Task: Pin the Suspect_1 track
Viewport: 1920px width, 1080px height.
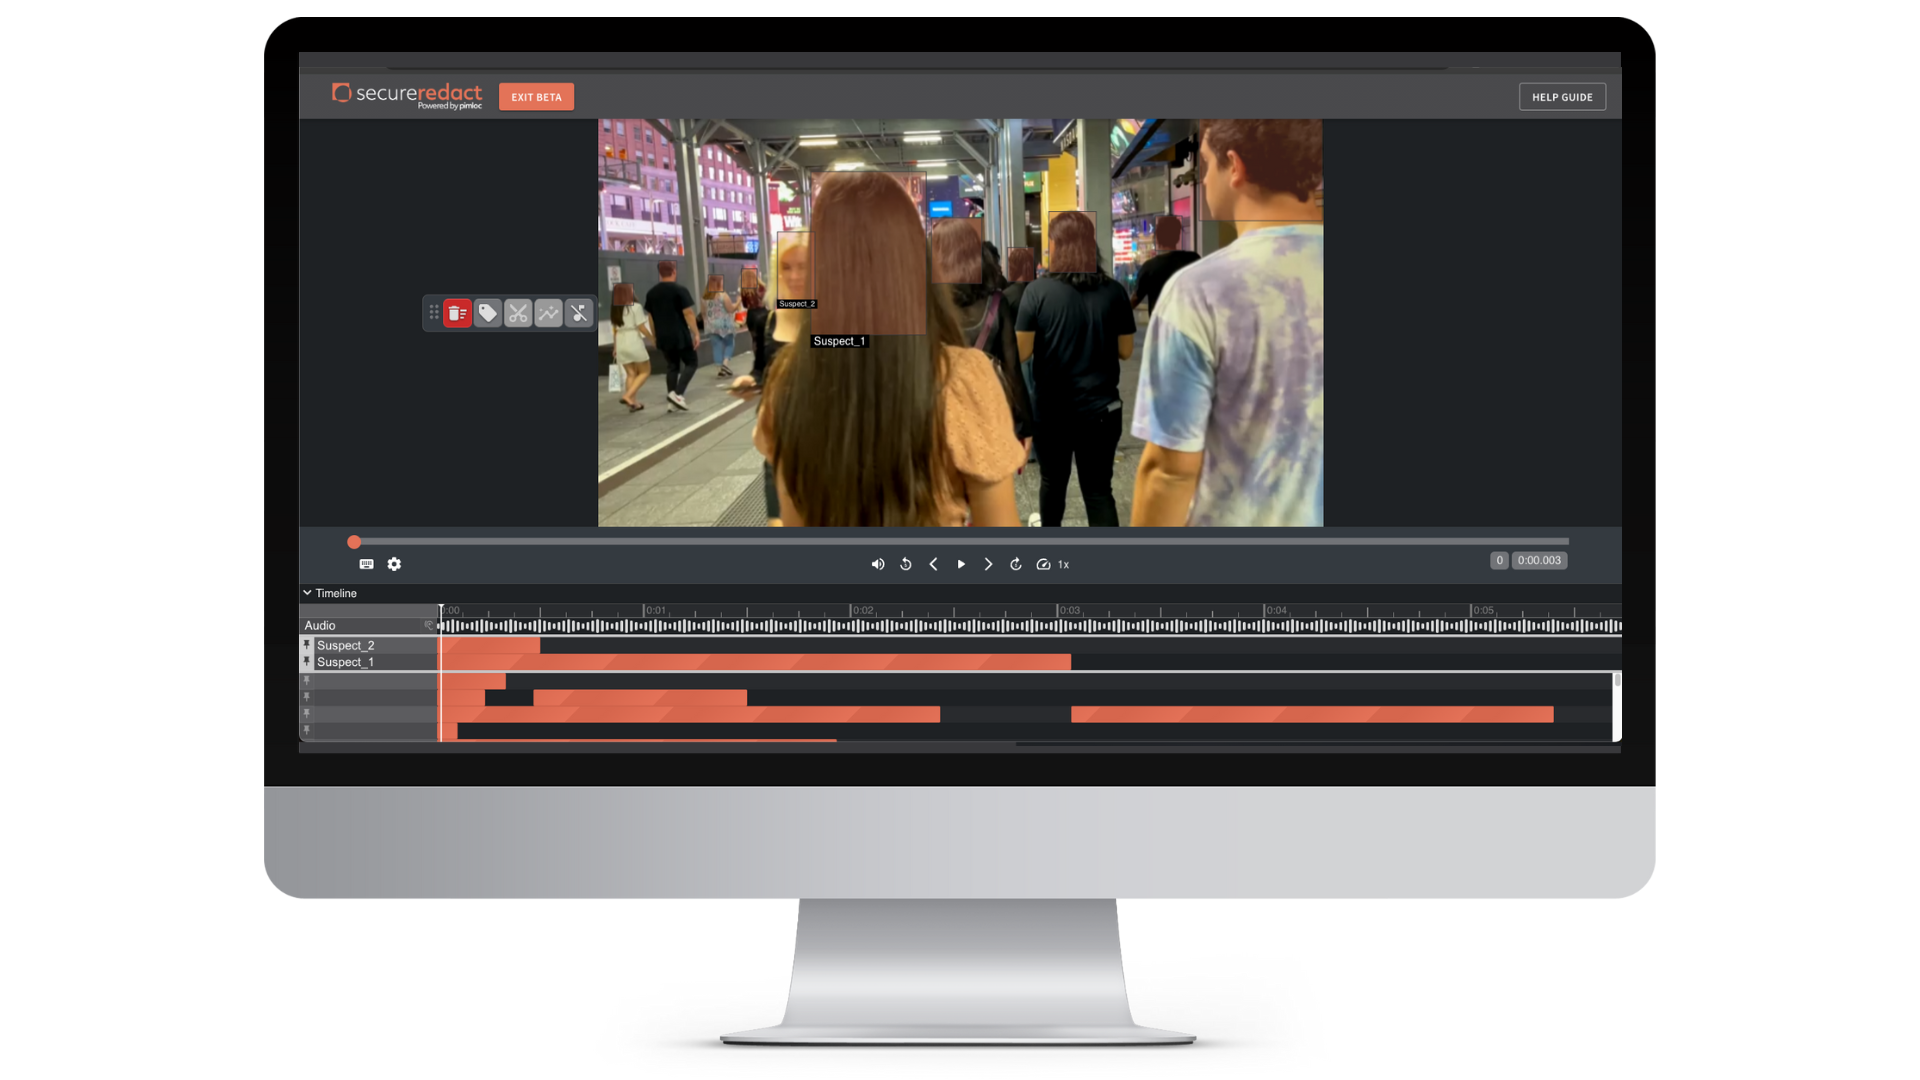Action: 306,661
